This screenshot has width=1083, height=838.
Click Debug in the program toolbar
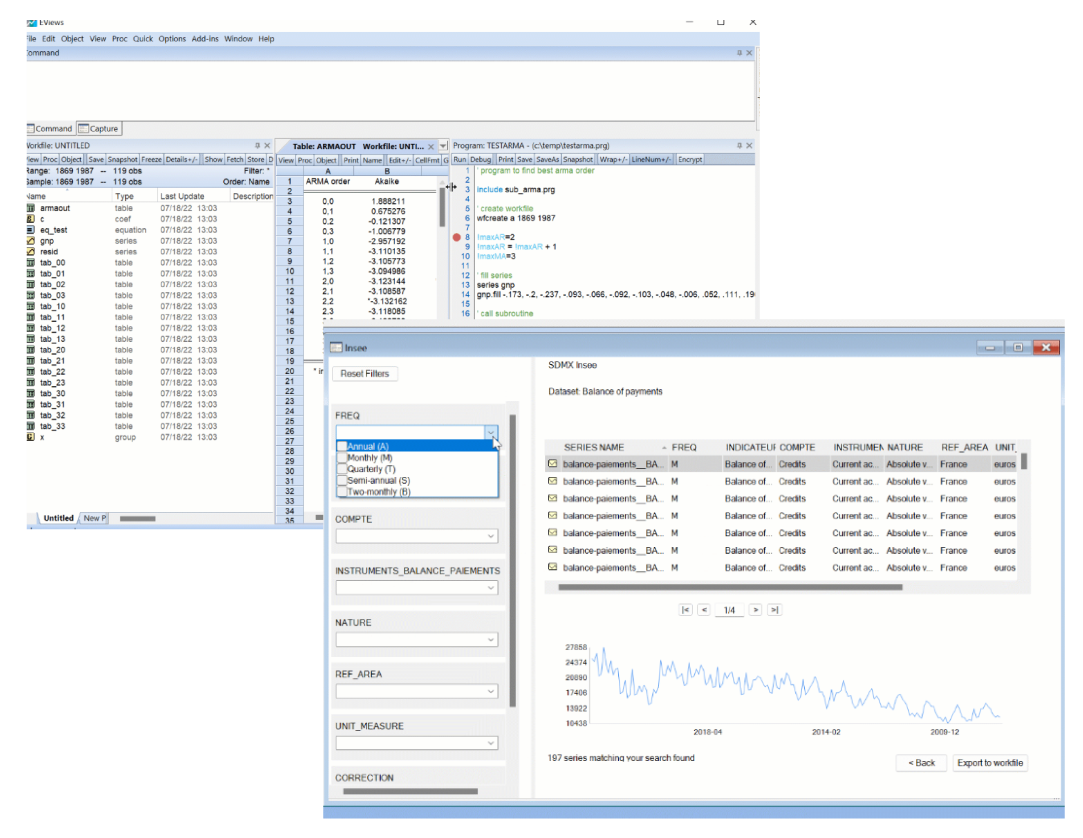(481, 160)
